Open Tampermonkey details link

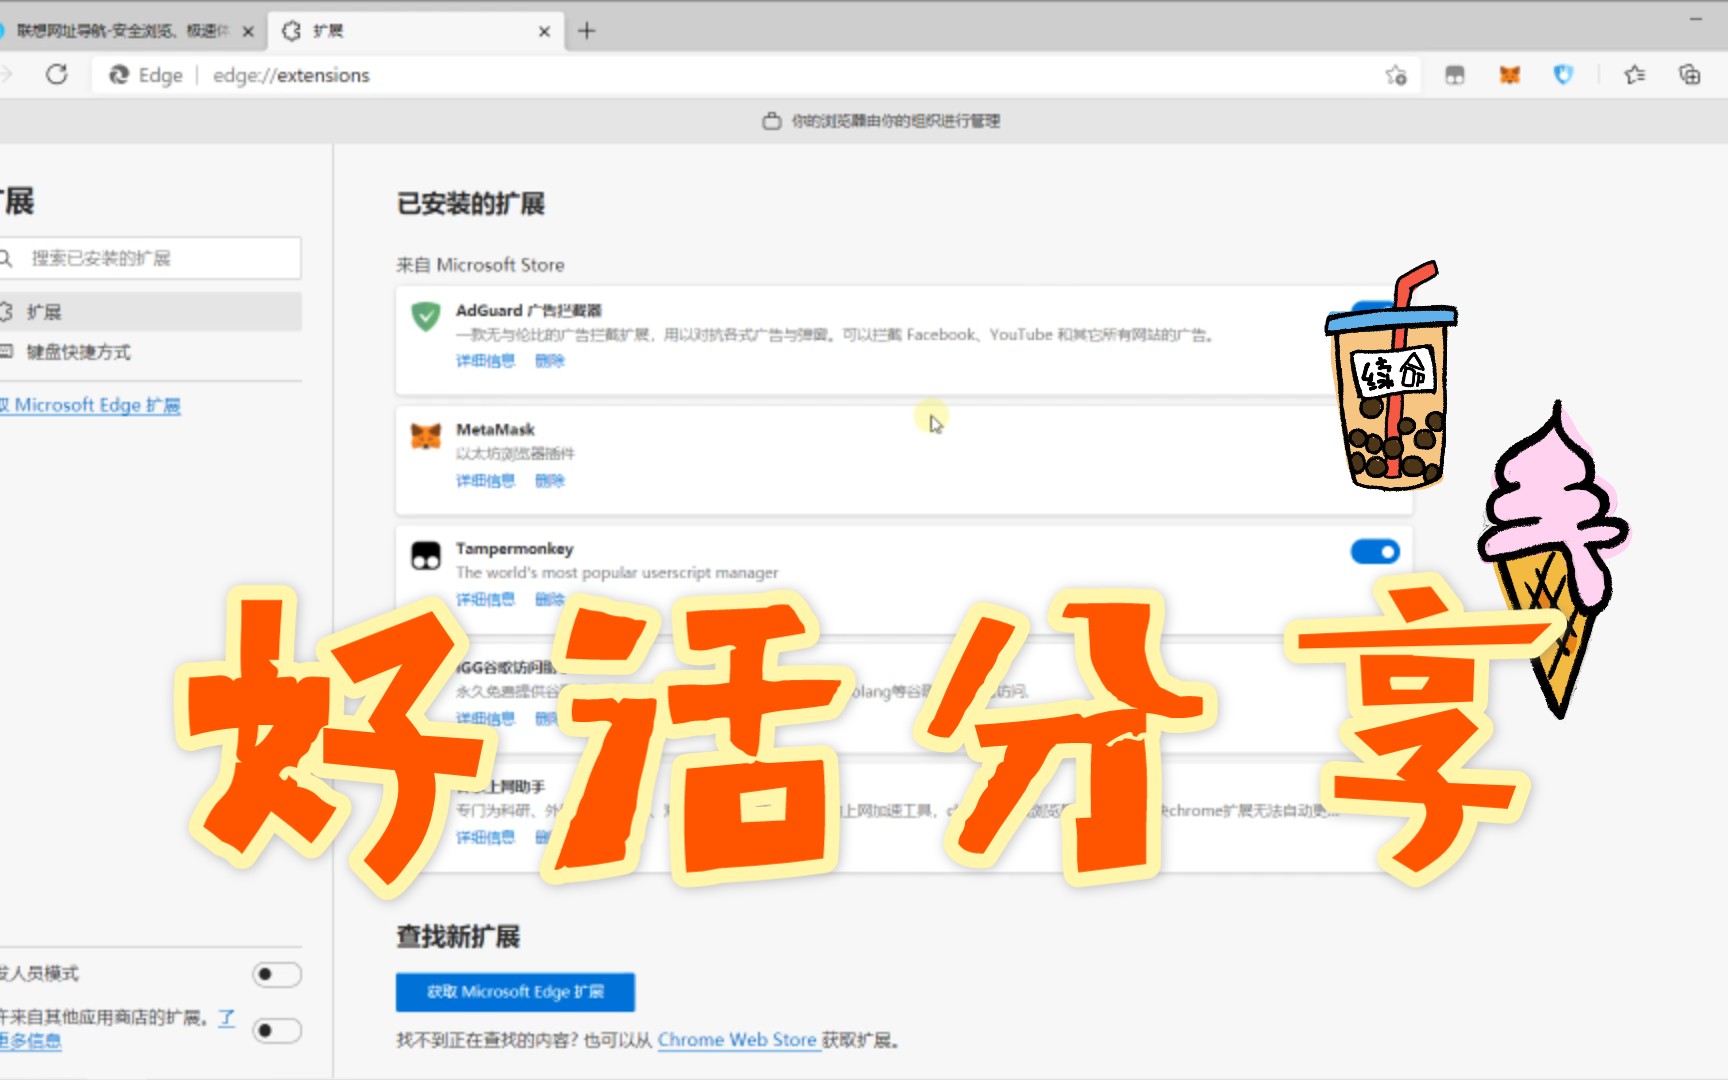(485, 600)
